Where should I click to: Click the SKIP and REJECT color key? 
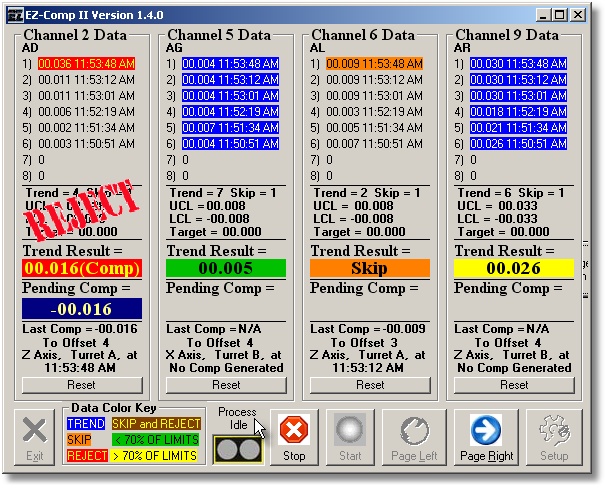156,424
